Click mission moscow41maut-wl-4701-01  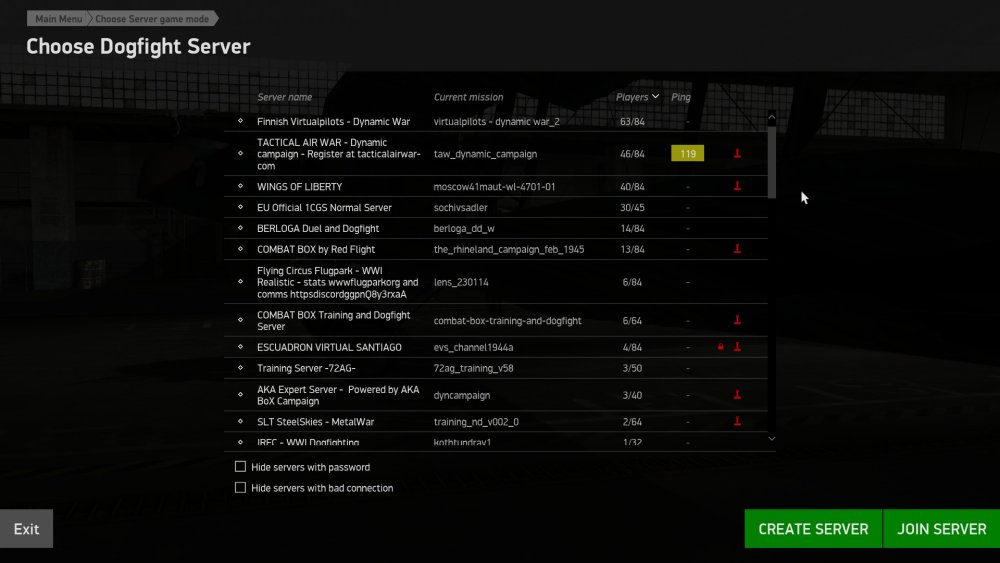(x=494, y=186)
